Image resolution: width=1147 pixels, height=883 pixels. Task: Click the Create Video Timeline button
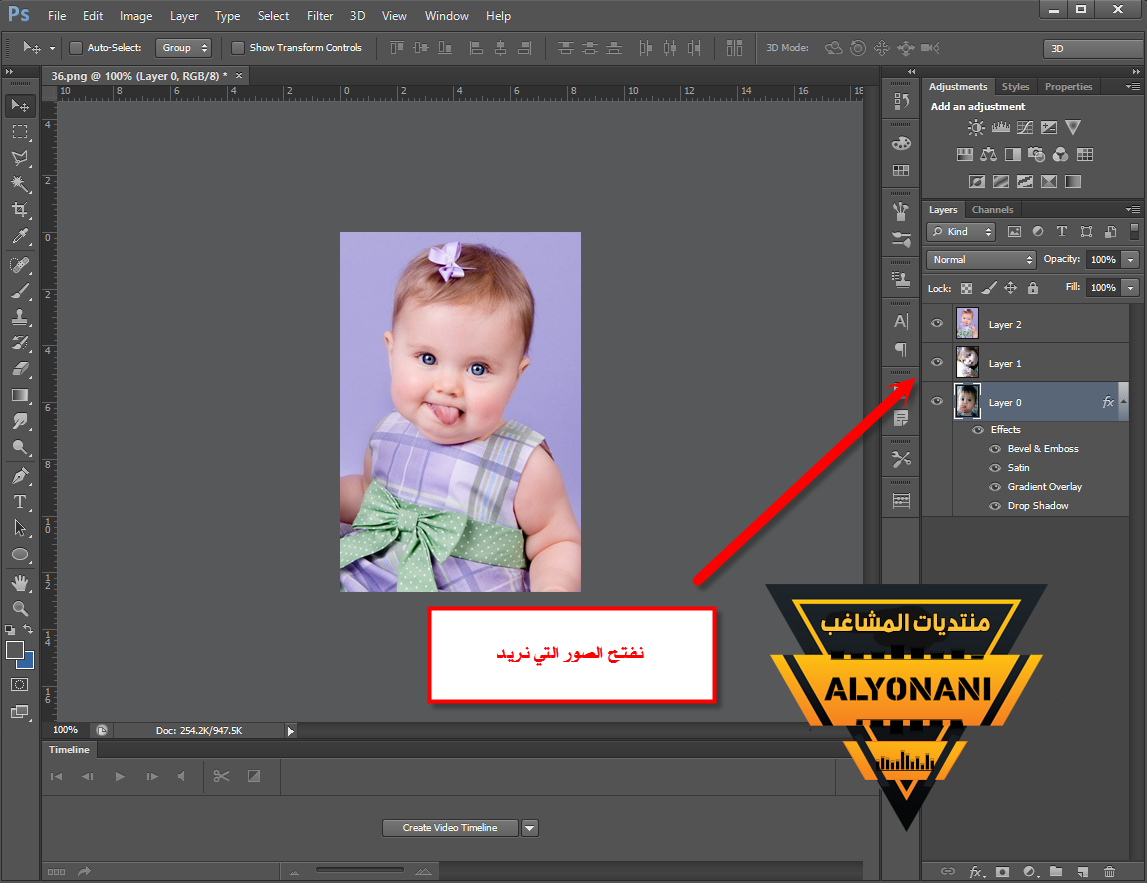pyautogui.click(x=451, y=828)
